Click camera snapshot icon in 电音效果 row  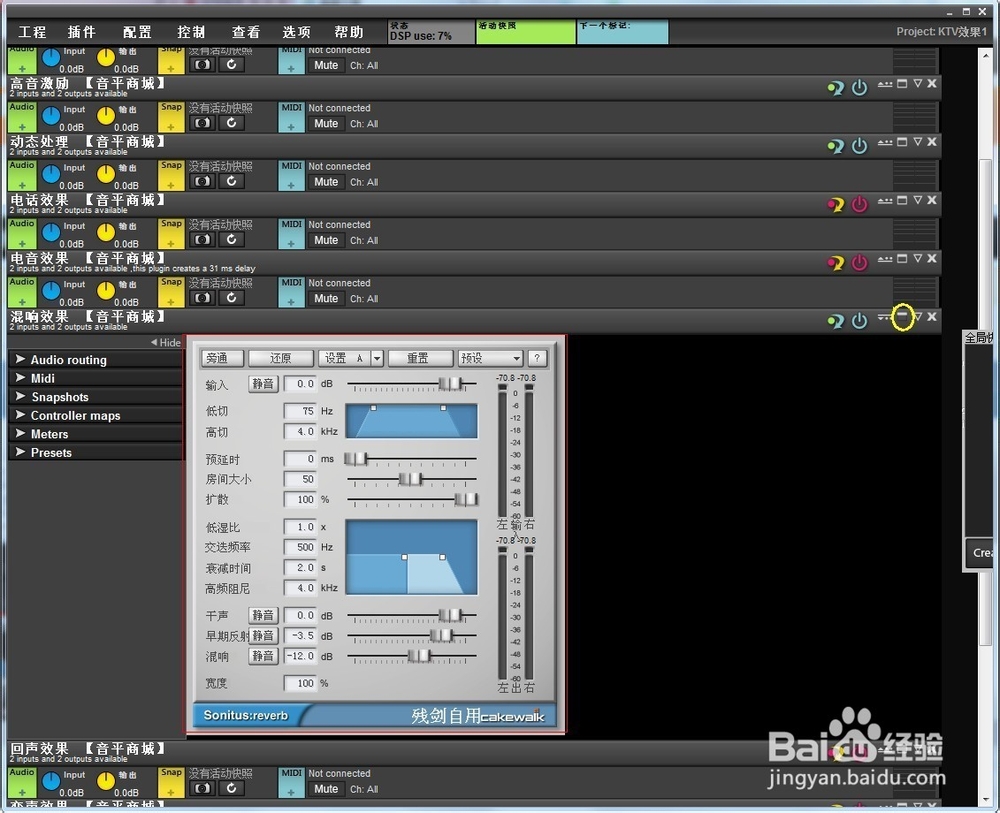pyautogui.click(x=202, y=298)
